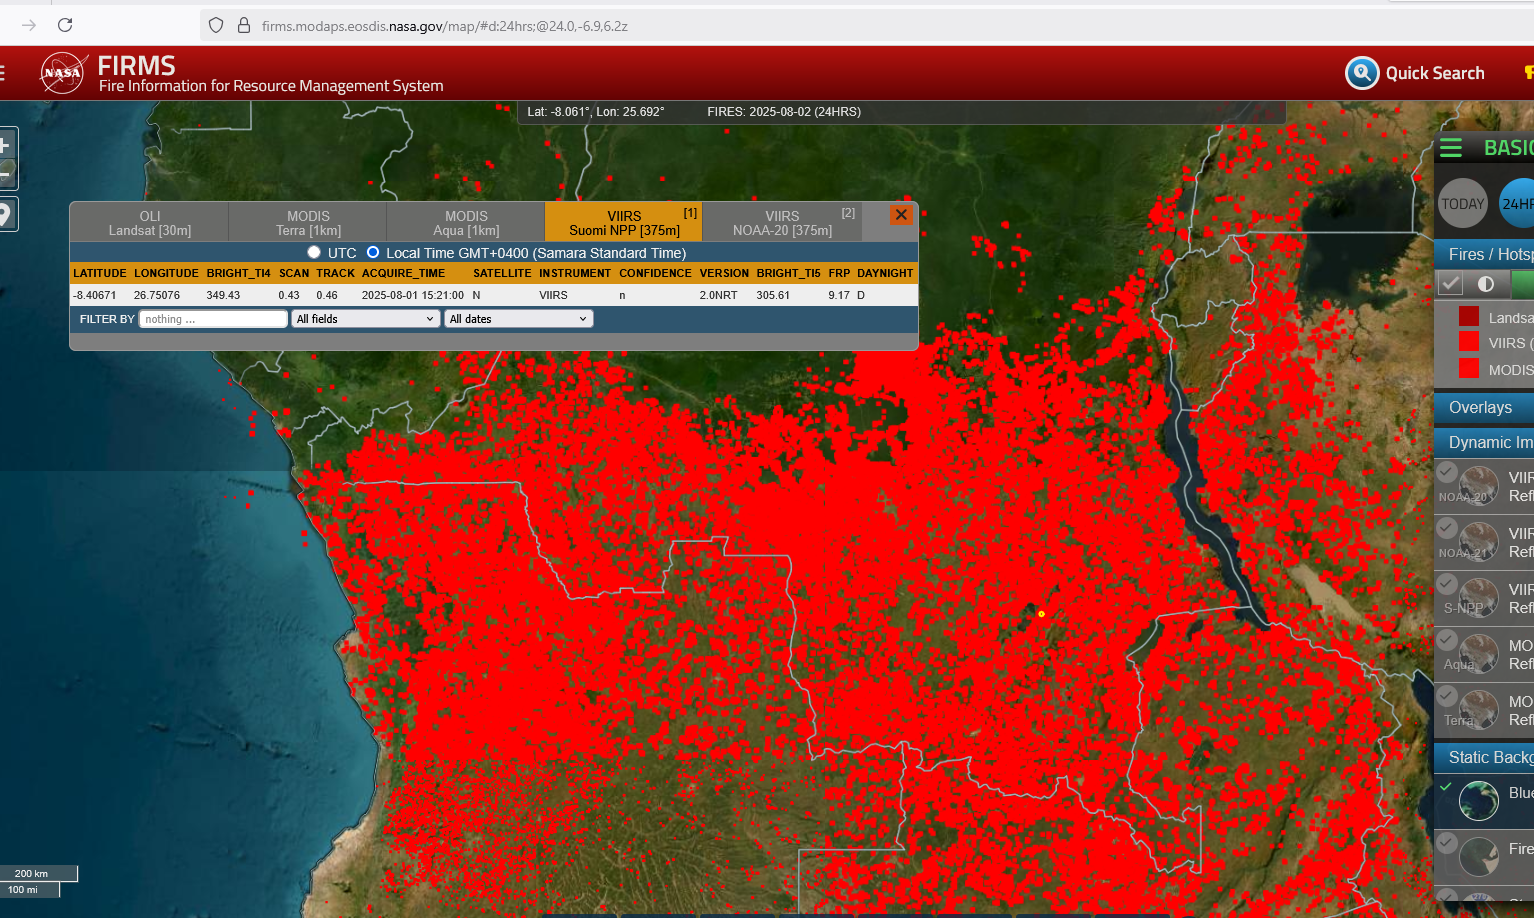Expand the Dynamic Imagery section
This screenshot has height=918, width=1534.
point(1484,443)
